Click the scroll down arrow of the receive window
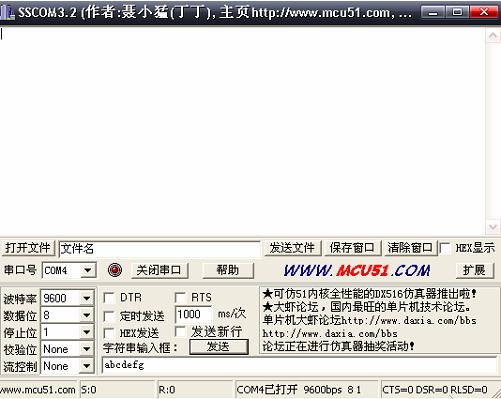Screen dimensions: 501x399 pyautogui.click(x=493, y=227)
